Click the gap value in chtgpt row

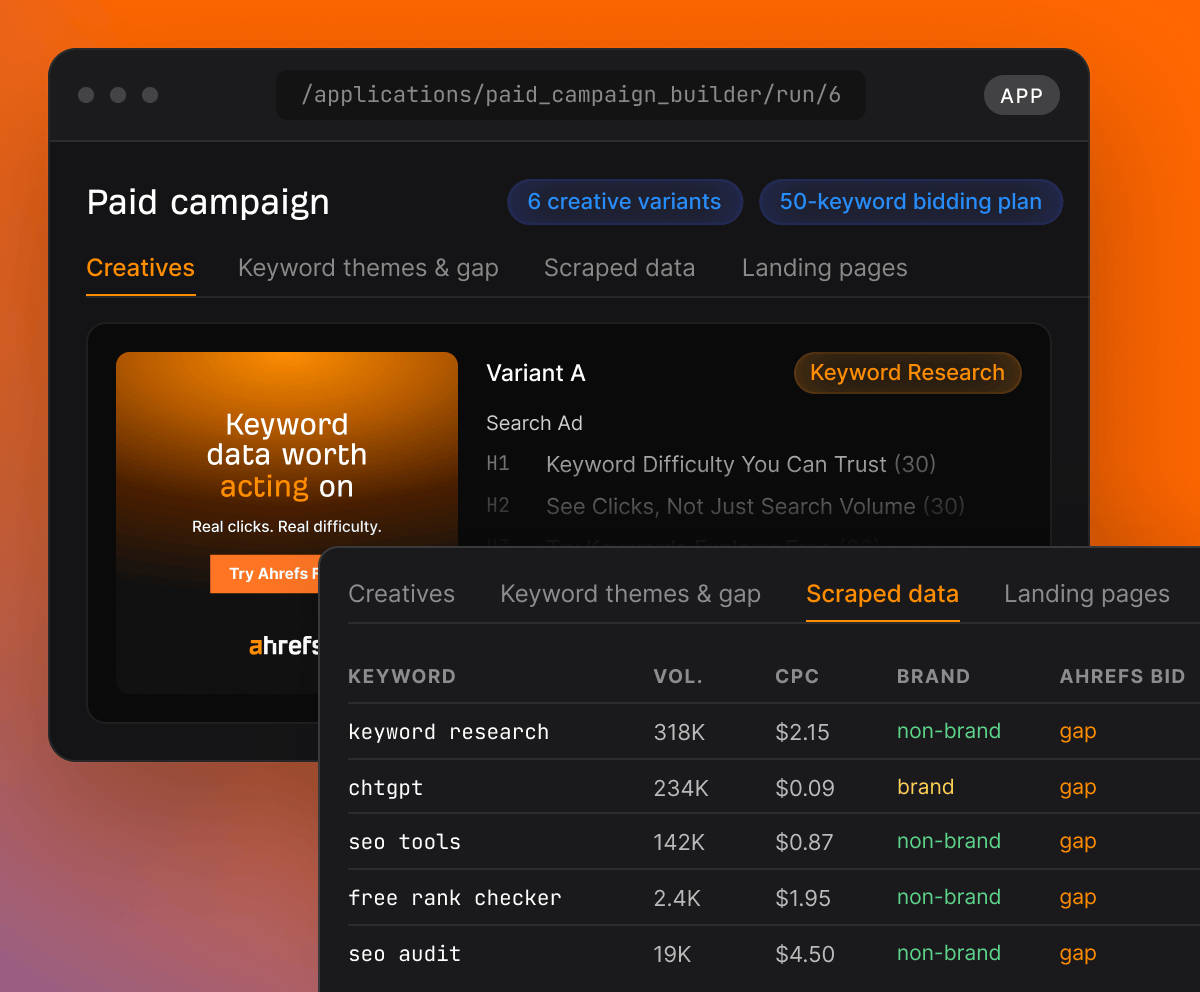pyautogui.click(x=1078, y=789)
